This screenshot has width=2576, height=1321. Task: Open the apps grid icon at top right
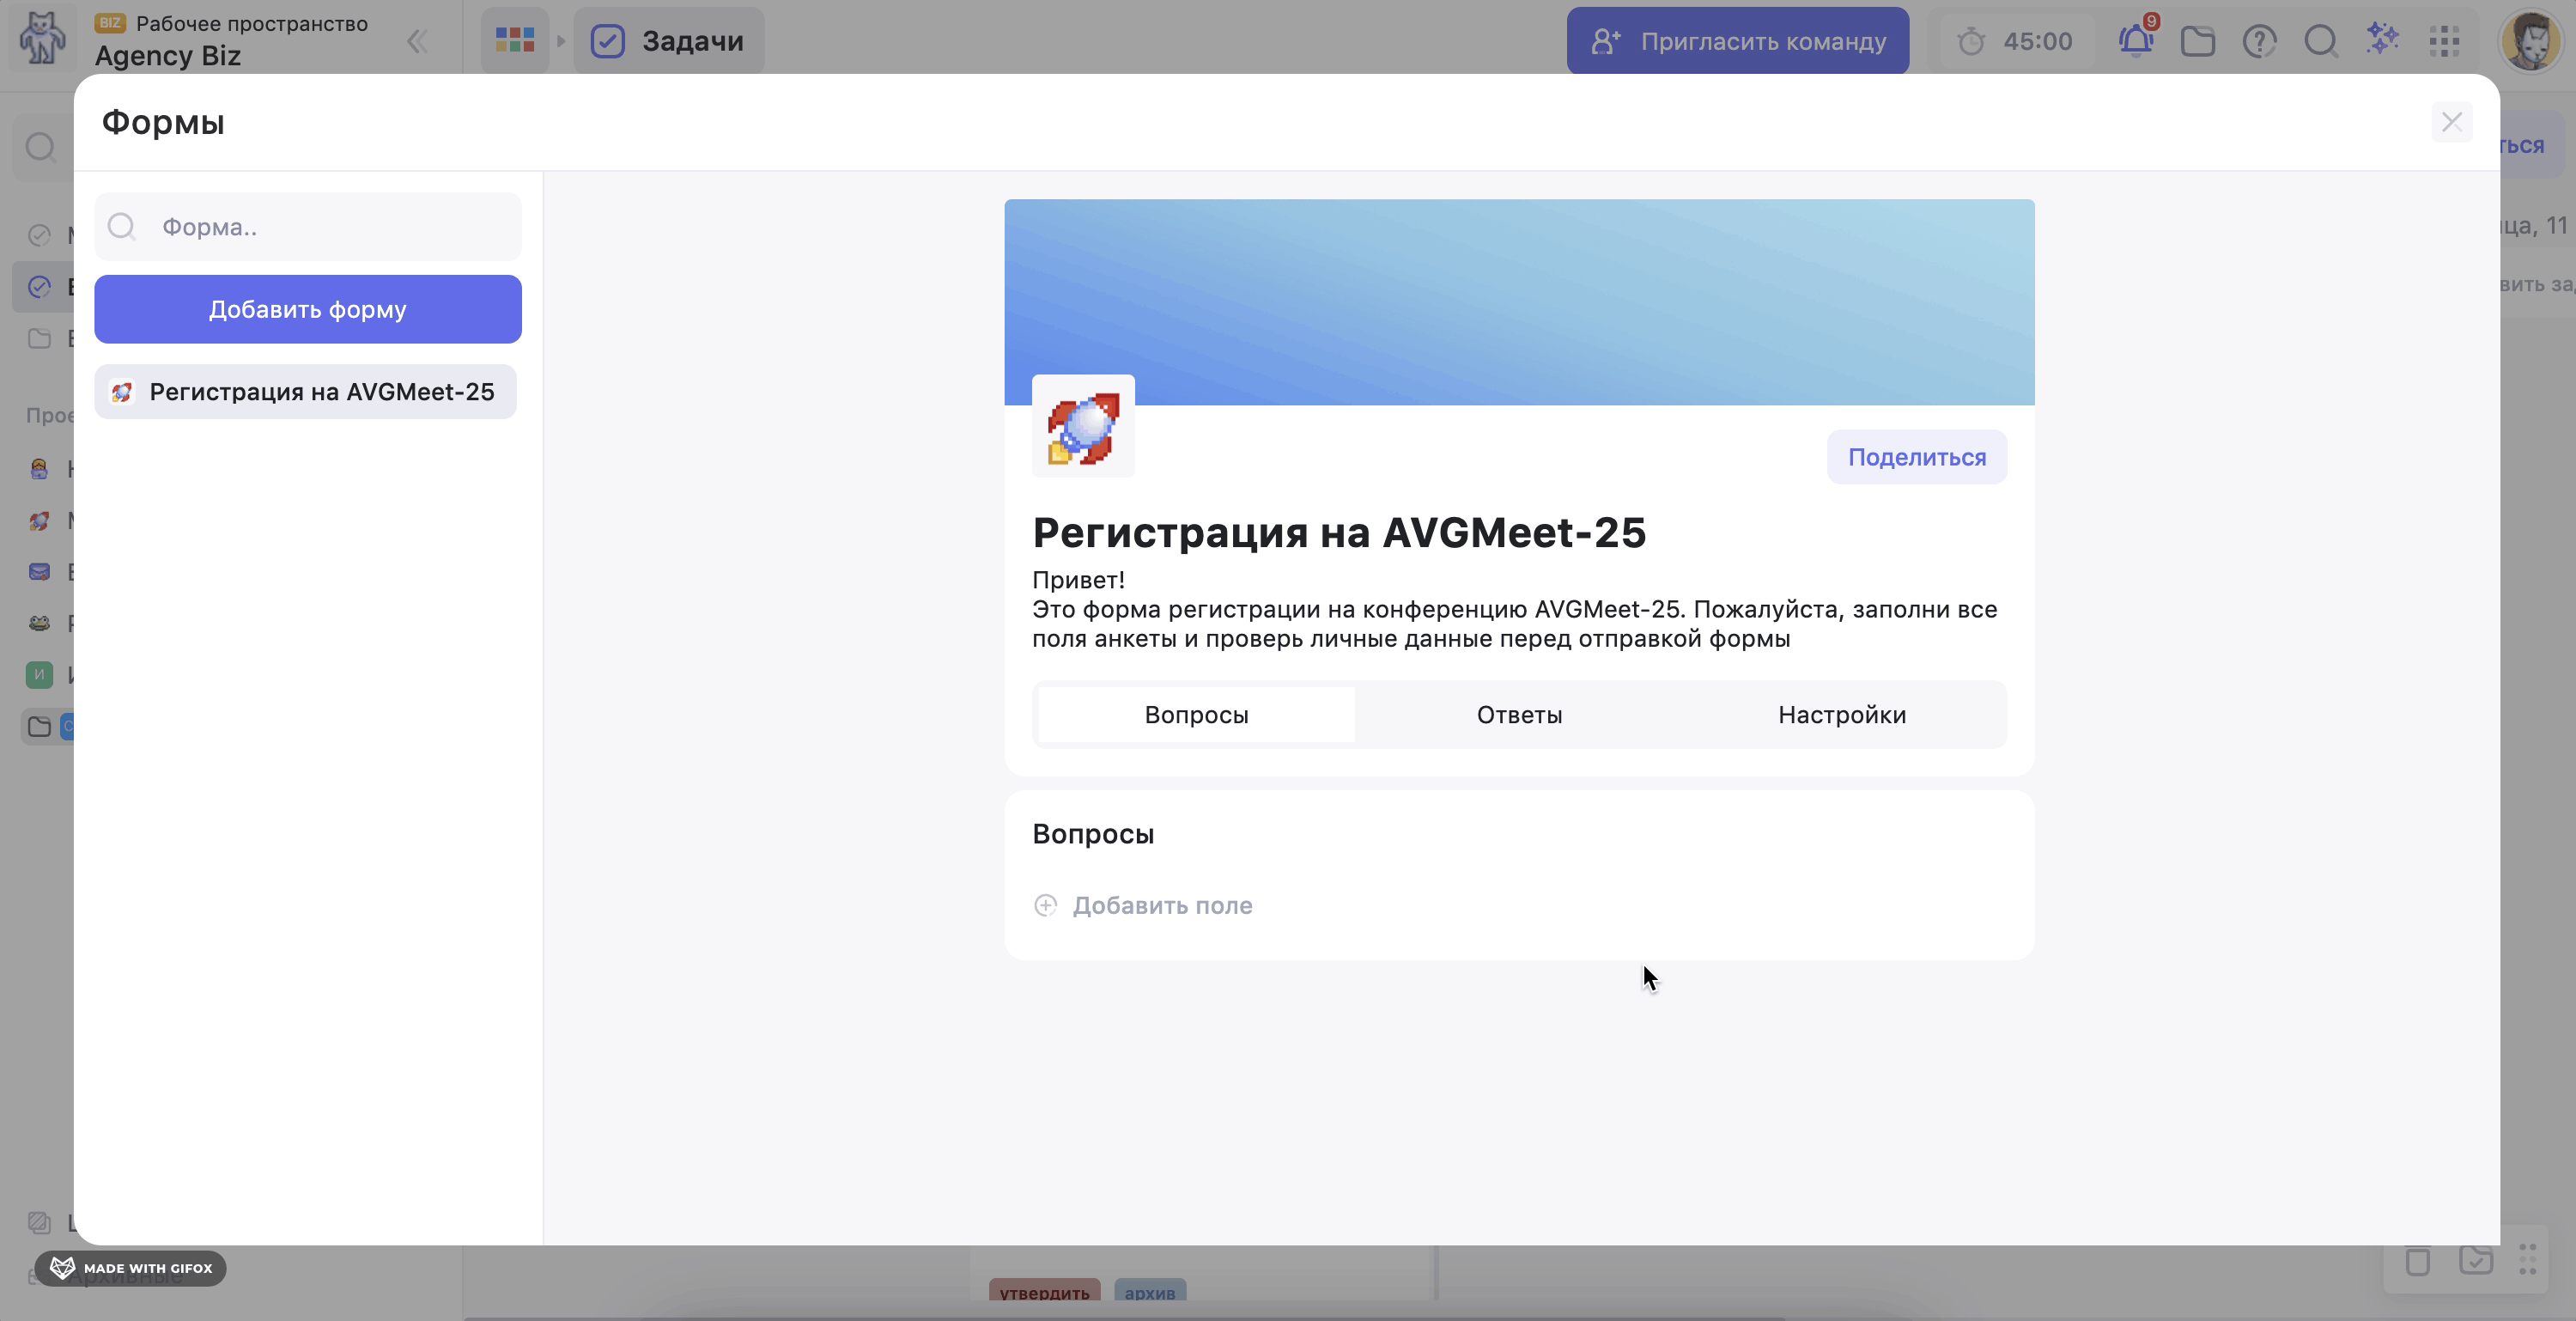point(2444,41)
